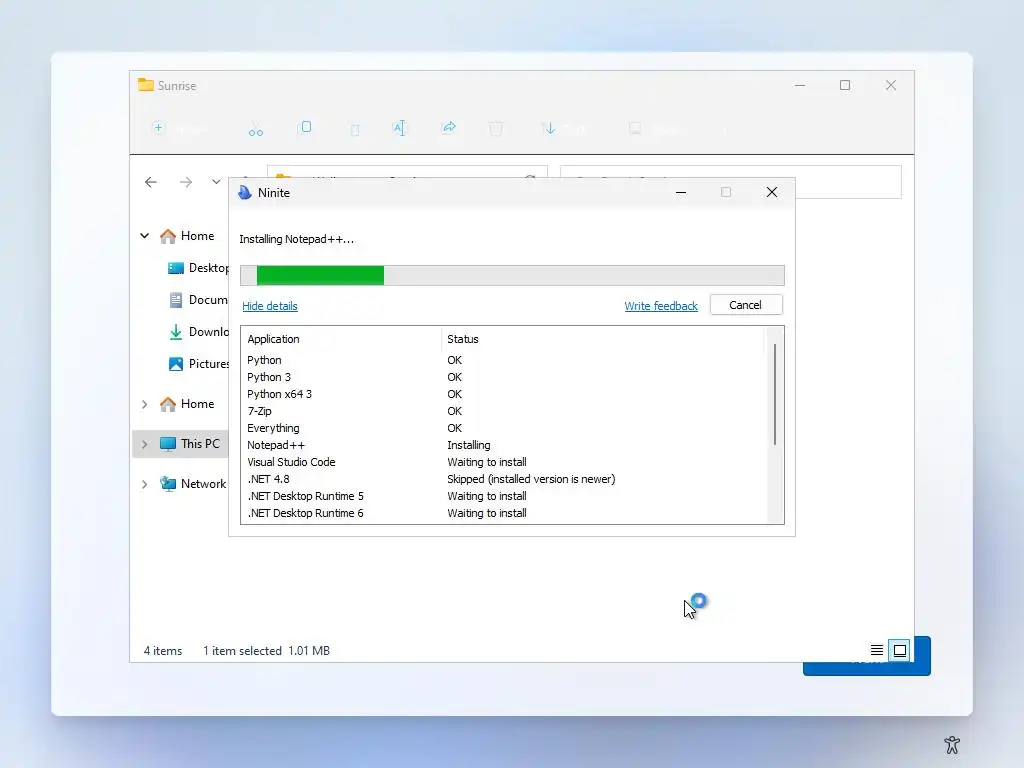1024x768 pixels.
Task: Close the Sunrise Explorer window
Action: click(891, 86)
